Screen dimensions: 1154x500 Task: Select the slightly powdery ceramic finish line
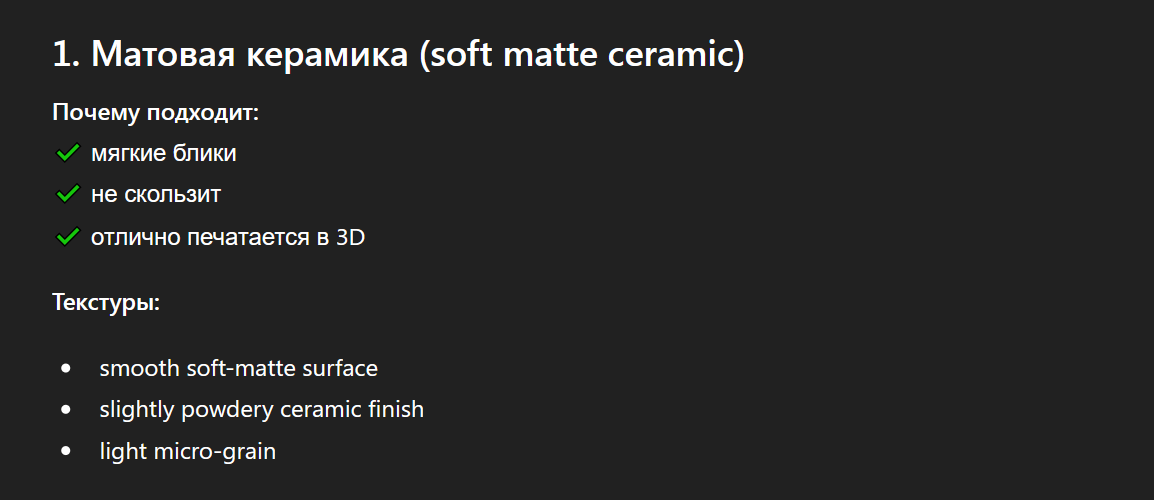point(261,409)
